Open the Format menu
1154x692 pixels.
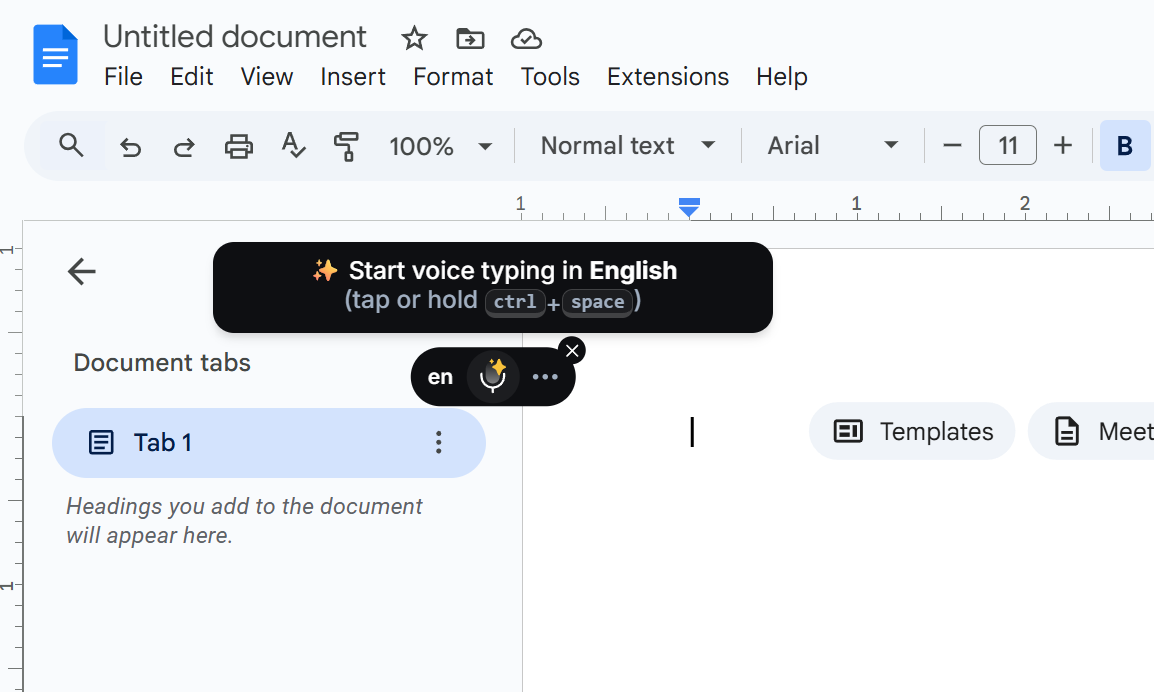[453, 77]
